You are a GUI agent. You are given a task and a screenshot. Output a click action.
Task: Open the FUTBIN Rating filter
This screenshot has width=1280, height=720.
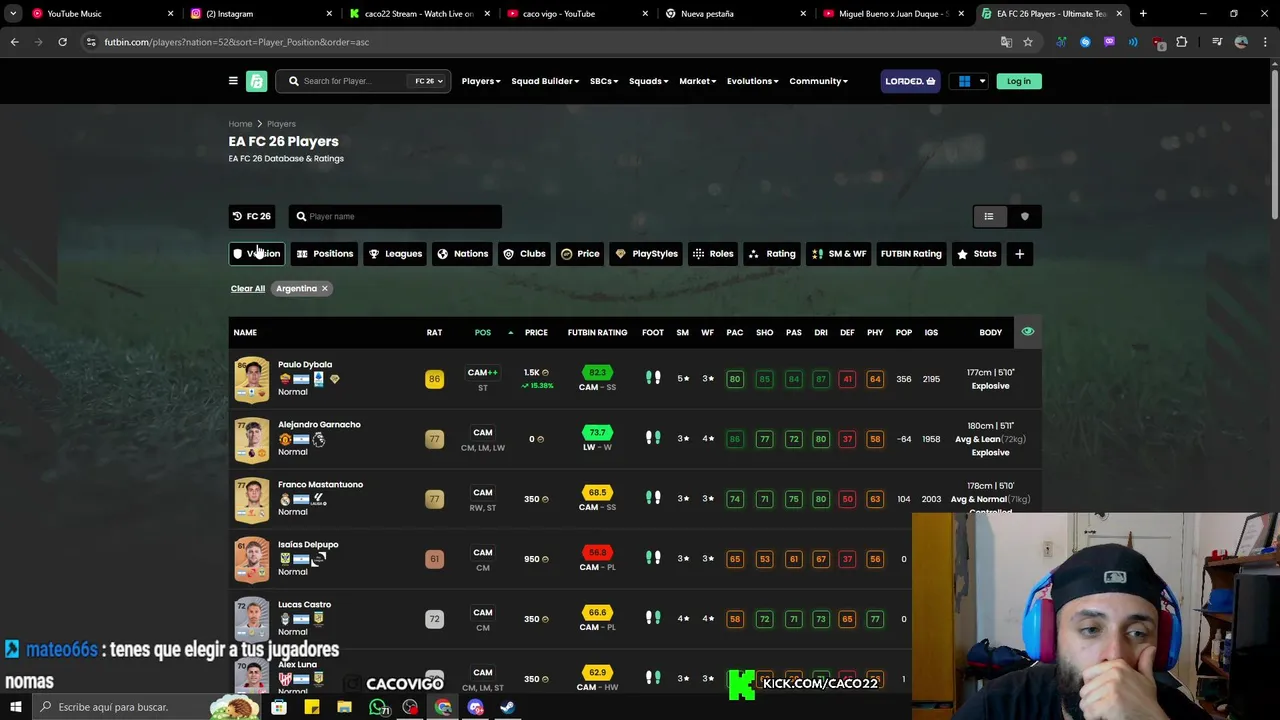(911, 254)
